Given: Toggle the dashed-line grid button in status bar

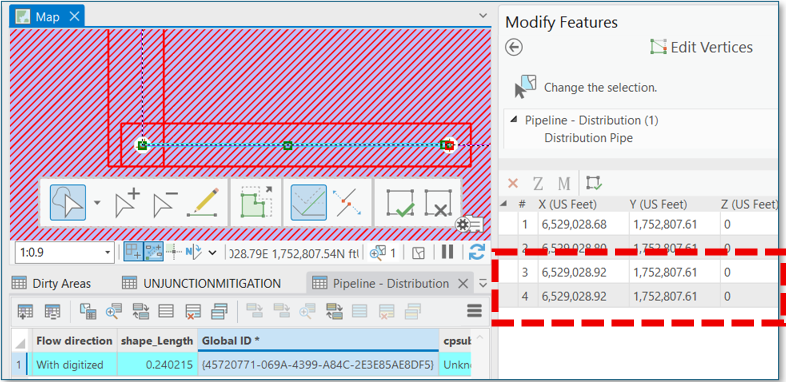Looking at the screenshot, I should click(154, 252).
